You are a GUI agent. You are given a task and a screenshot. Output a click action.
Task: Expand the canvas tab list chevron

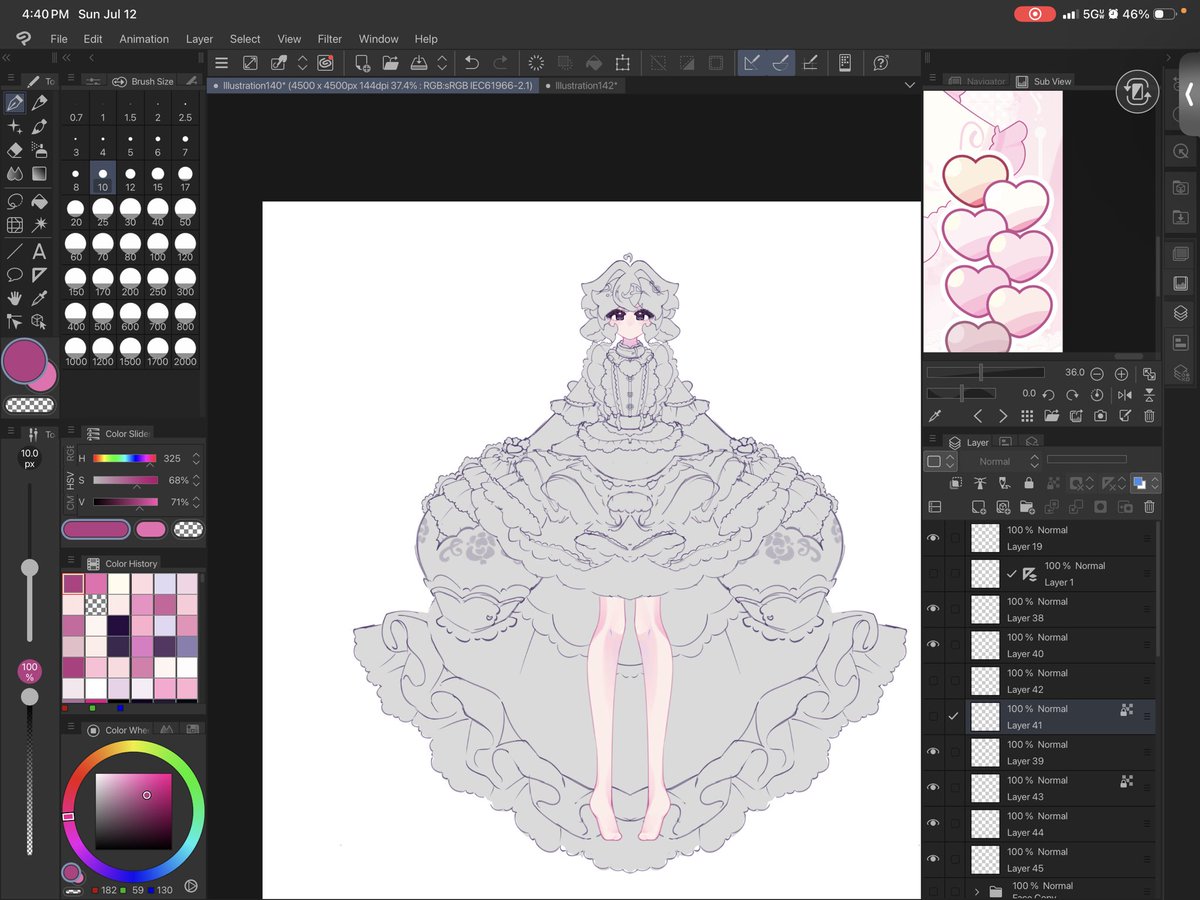[909, 86]
